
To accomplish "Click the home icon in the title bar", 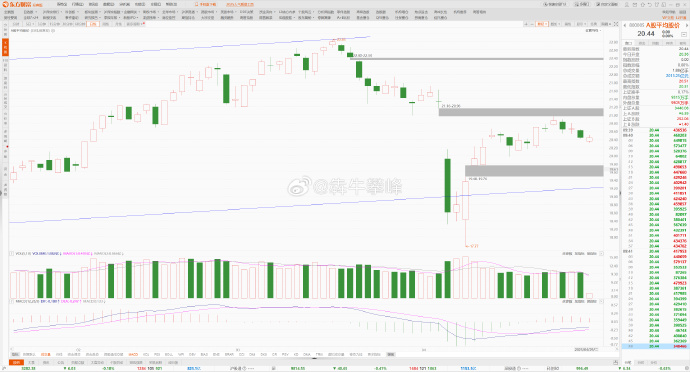I will [x=642, y=4].
